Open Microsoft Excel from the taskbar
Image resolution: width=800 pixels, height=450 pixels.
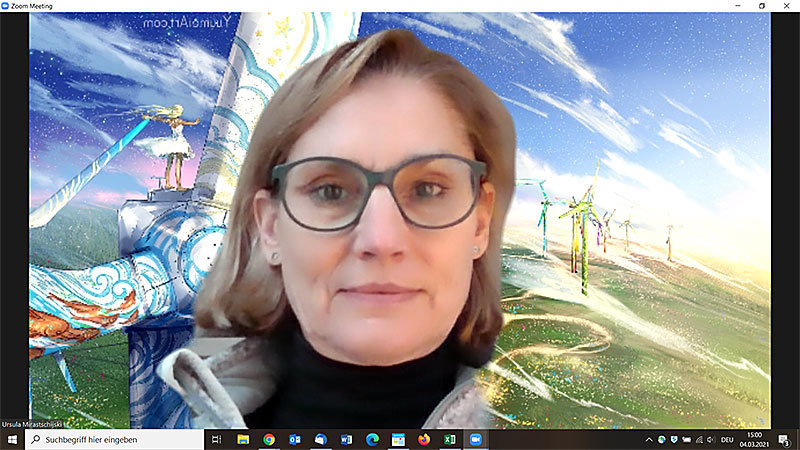449,439
